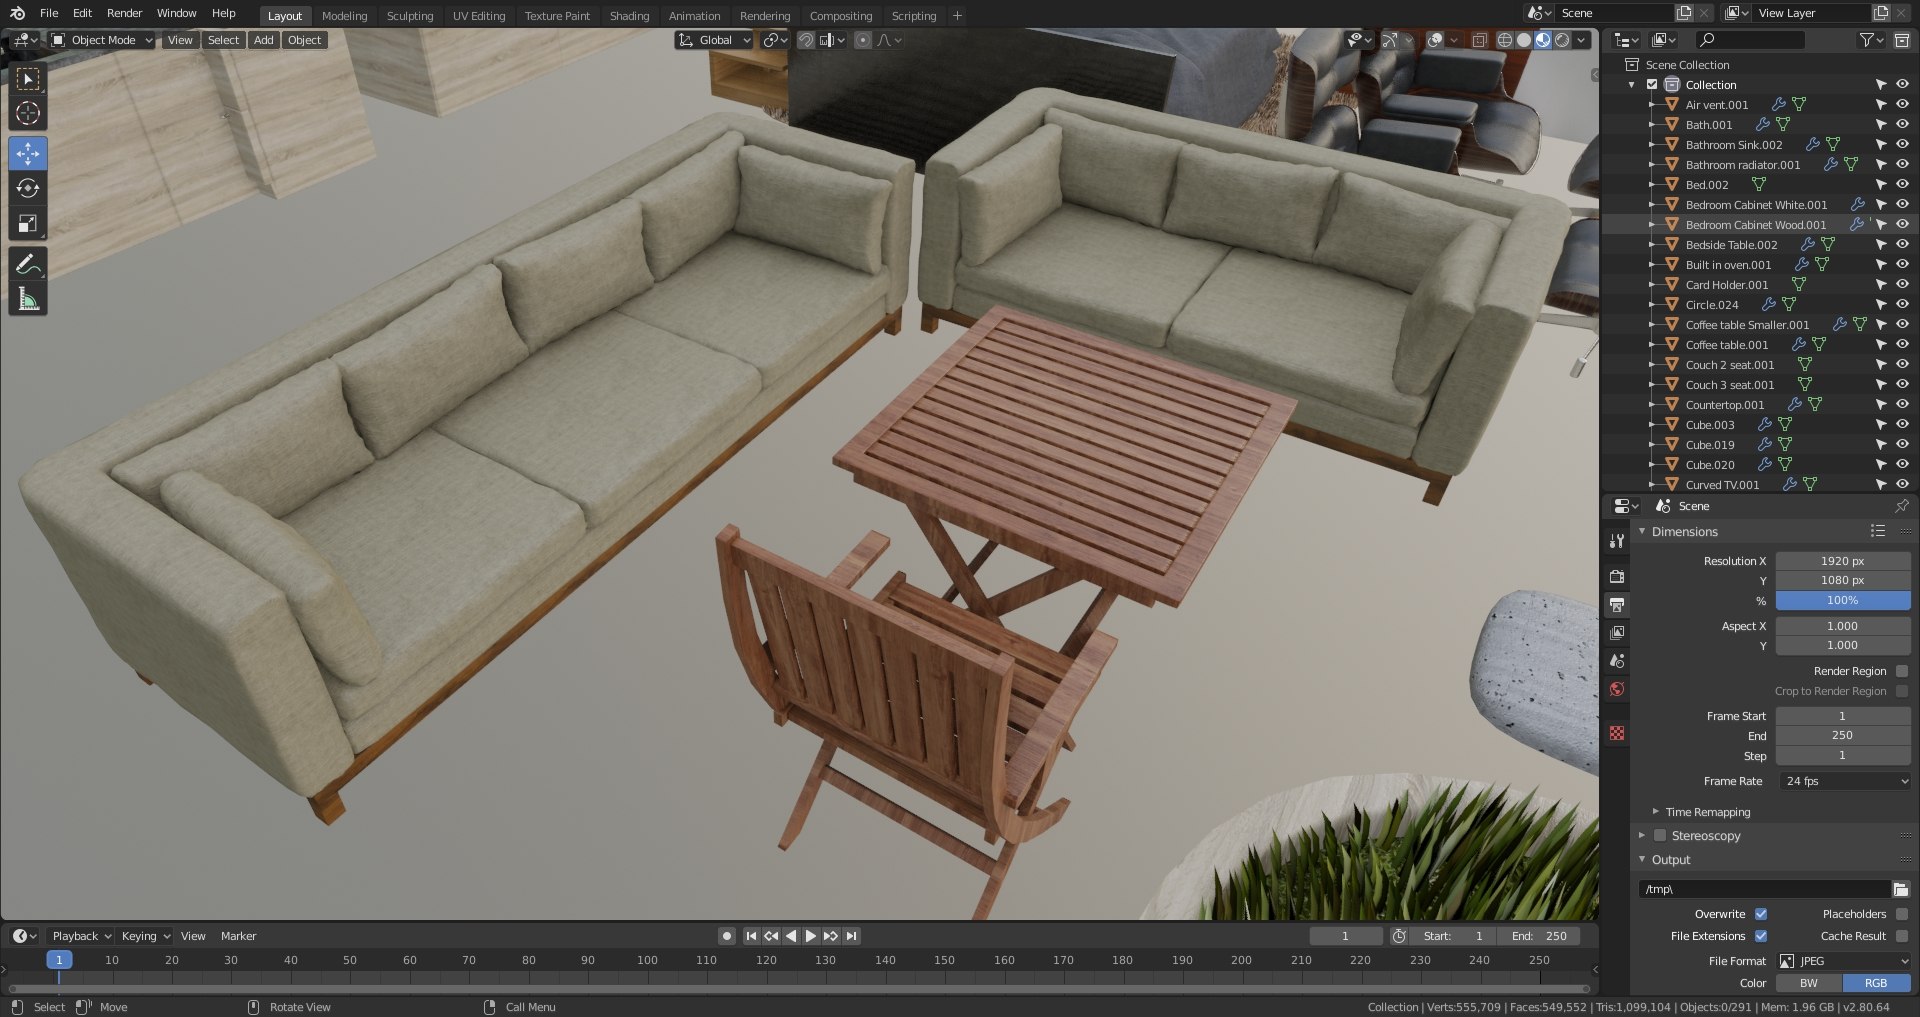Select the Scale tool
The width and height of the screenshot is (1920, 1017).
pyautogui.click(x=28, y=223)
